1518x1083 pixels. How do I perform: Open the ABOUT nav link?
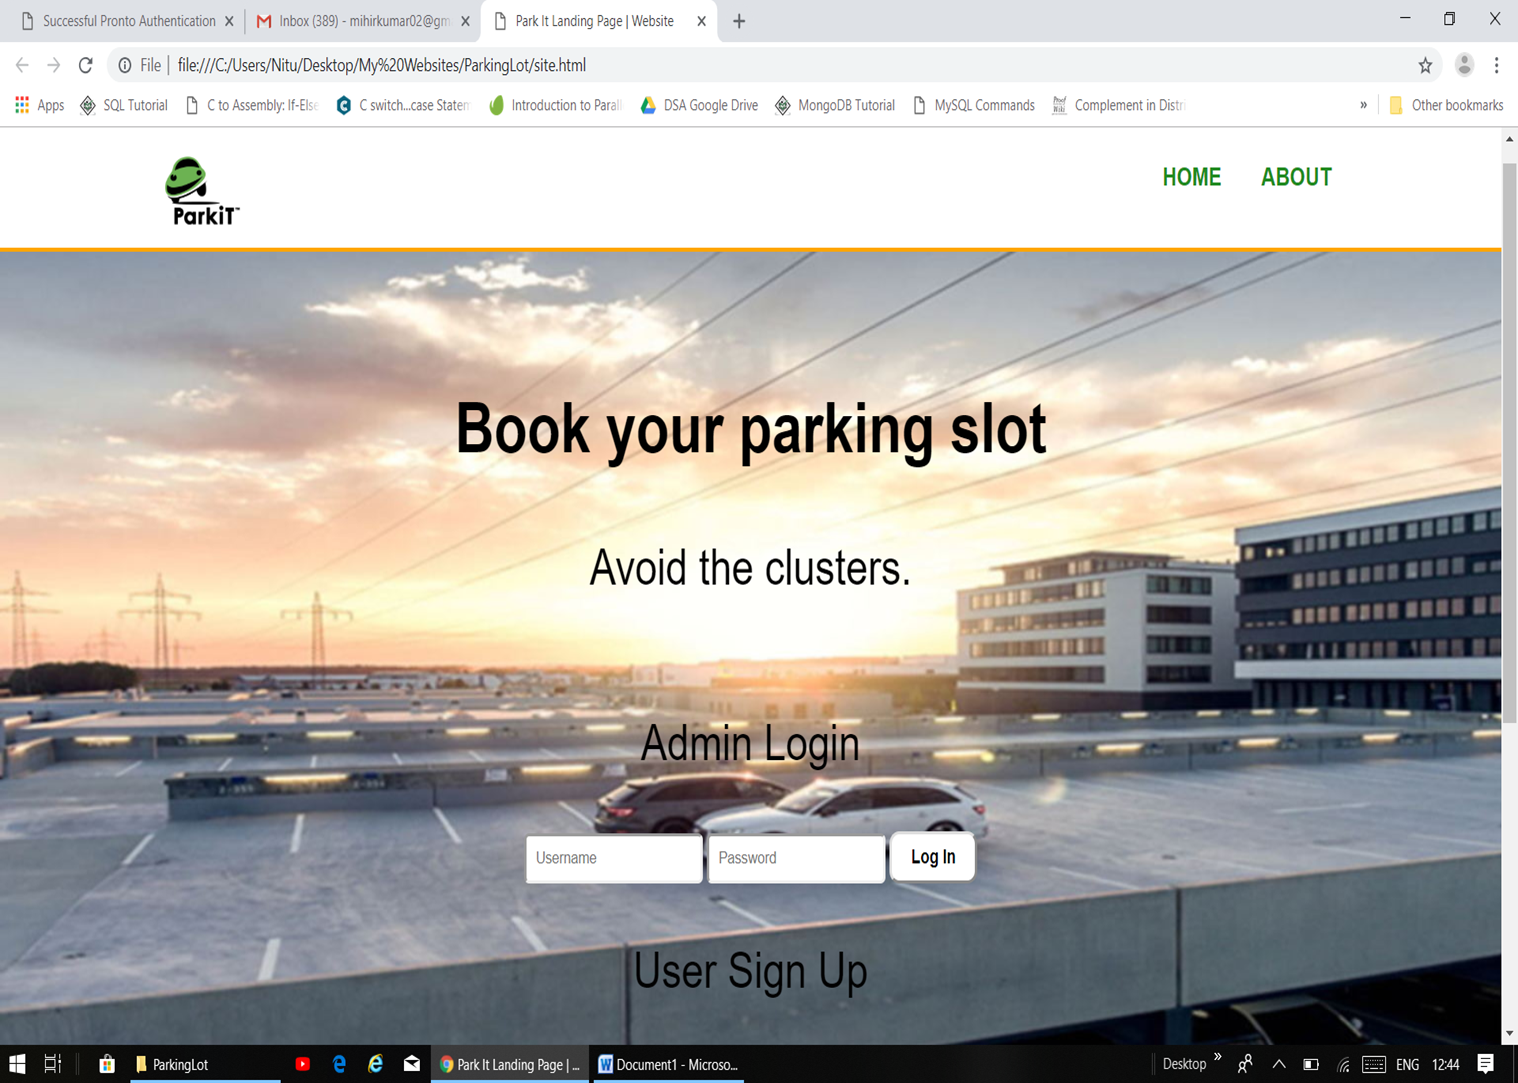click(1296, 177)
